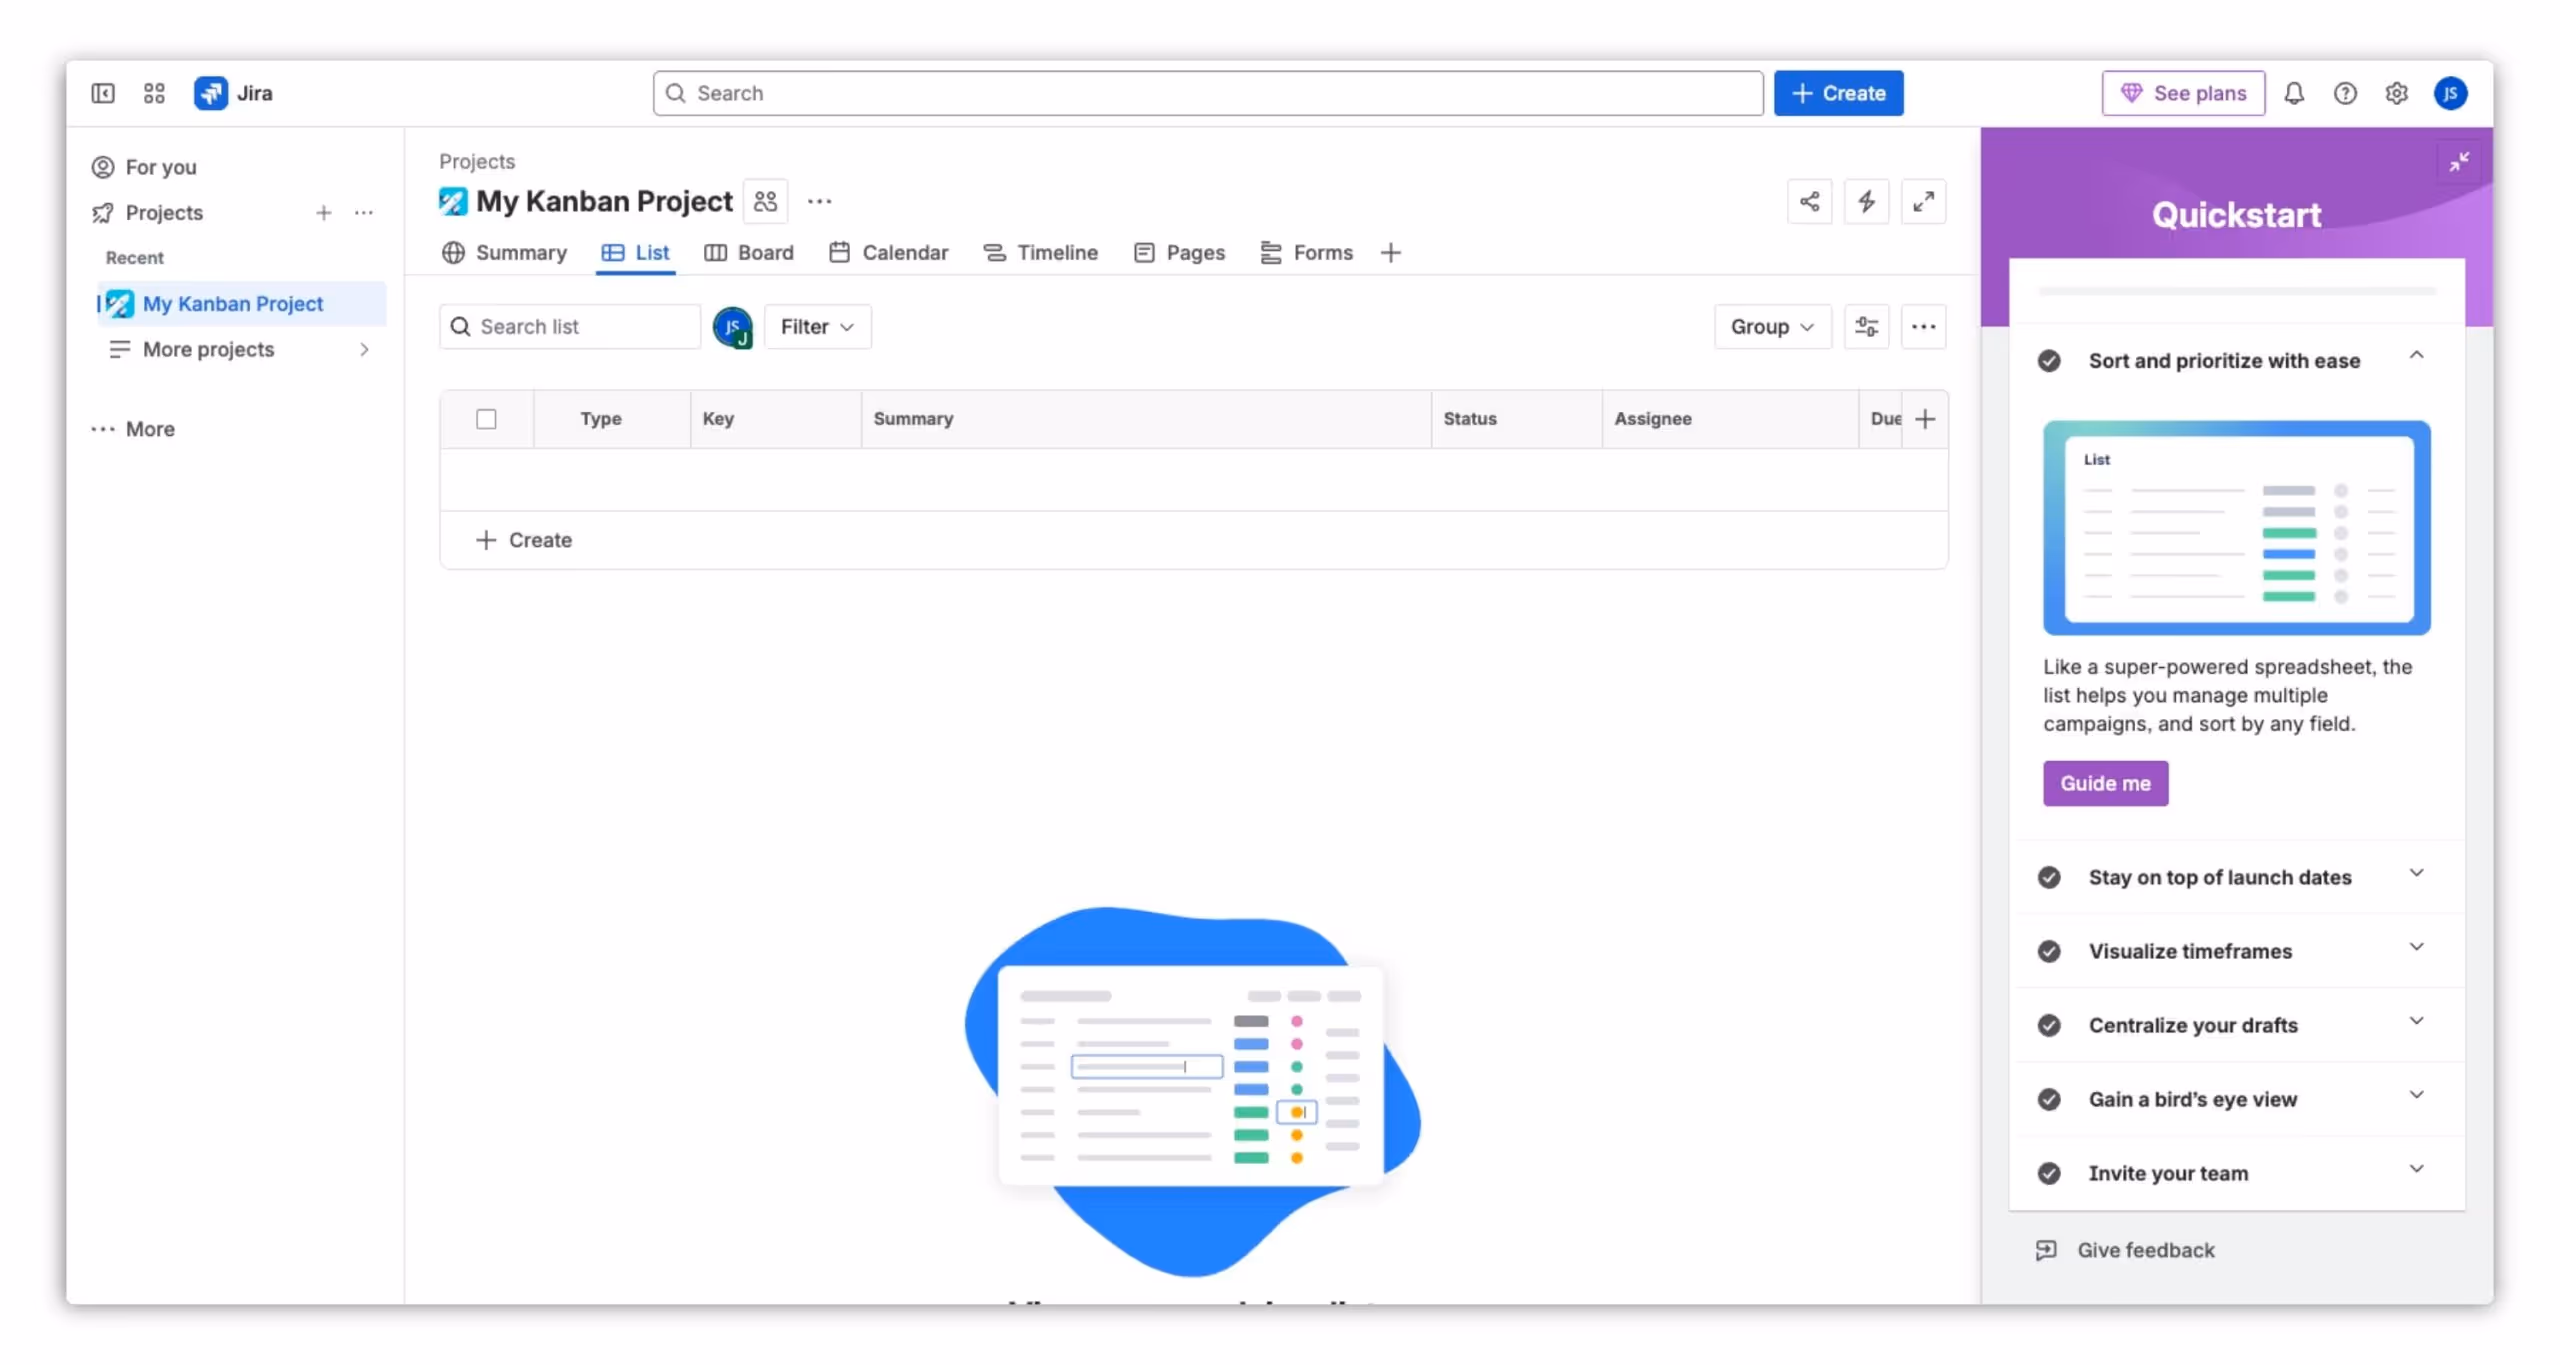
Task: Open the team members icon beside the project title
Action: pos(765,202)
